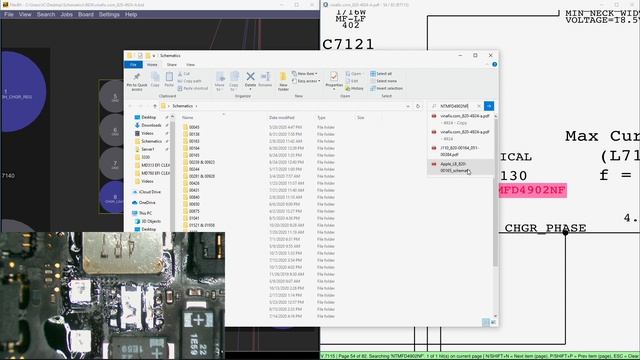Click the refresh icon beside address bar
Viewport: 640px width, 360px height.
click(418, 106)
